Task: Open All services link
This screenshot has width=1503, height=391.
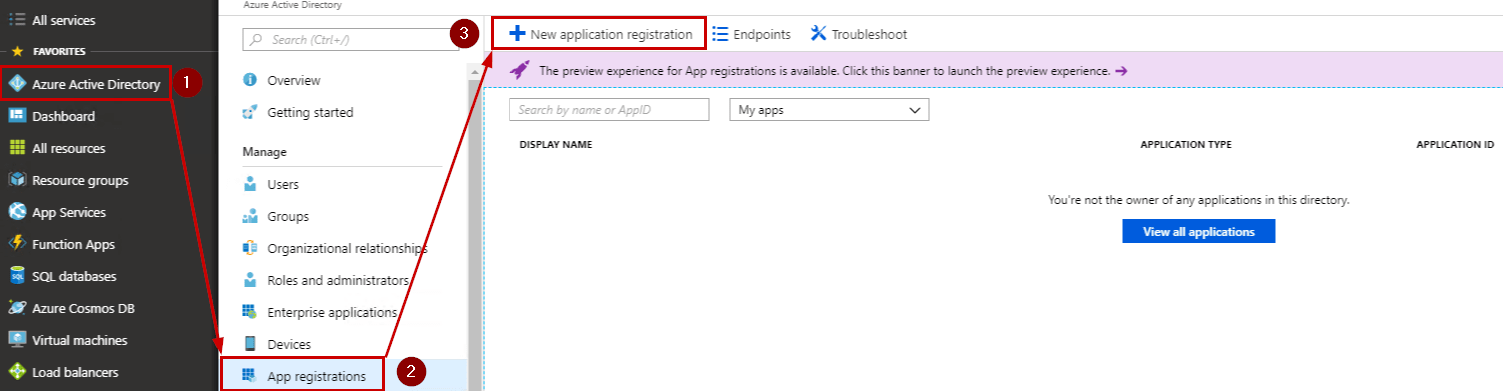Action: [x=63, y=19]
